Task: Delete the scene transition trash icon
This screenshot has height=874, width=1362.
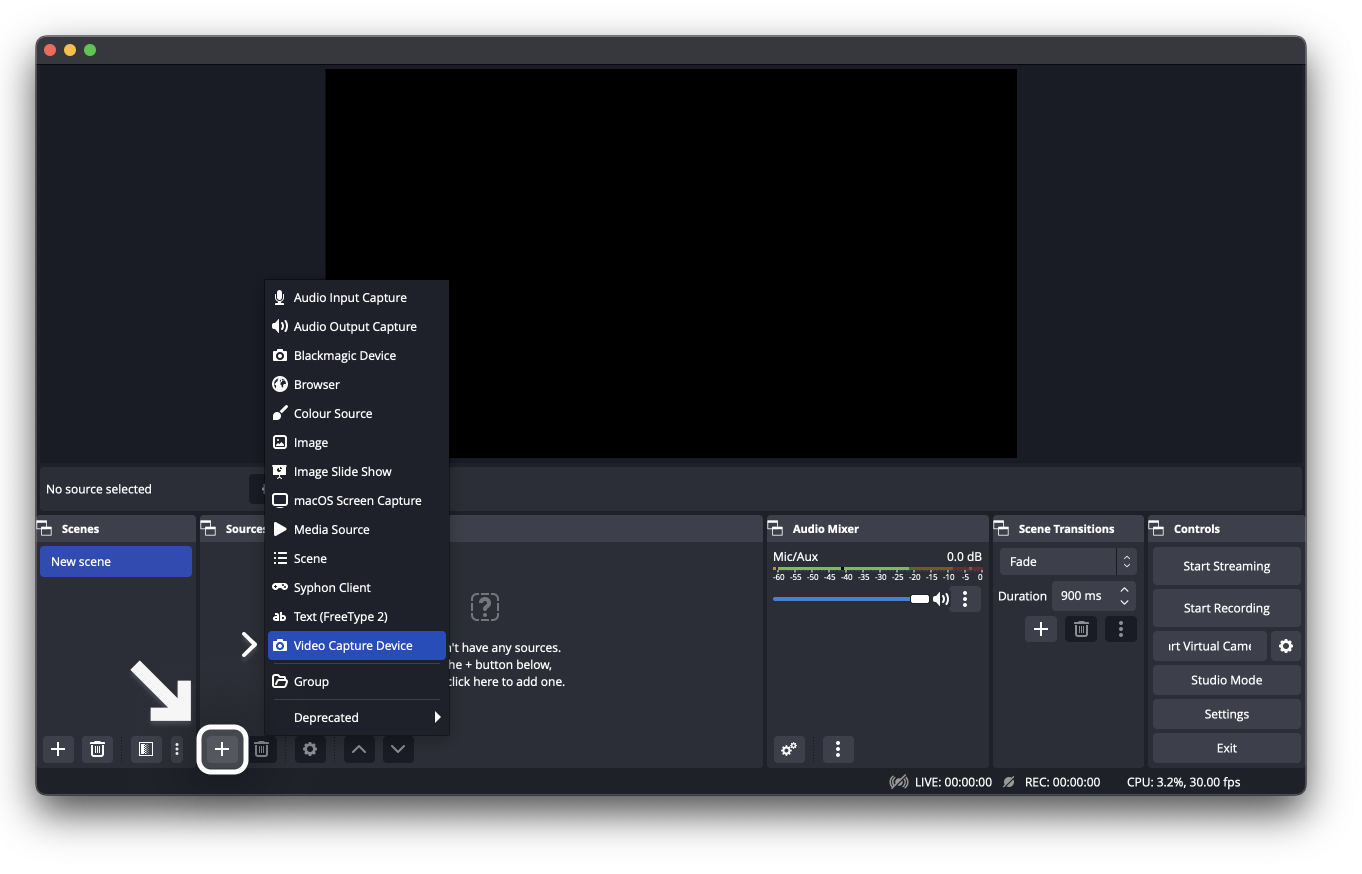Action: [1080, 629]
